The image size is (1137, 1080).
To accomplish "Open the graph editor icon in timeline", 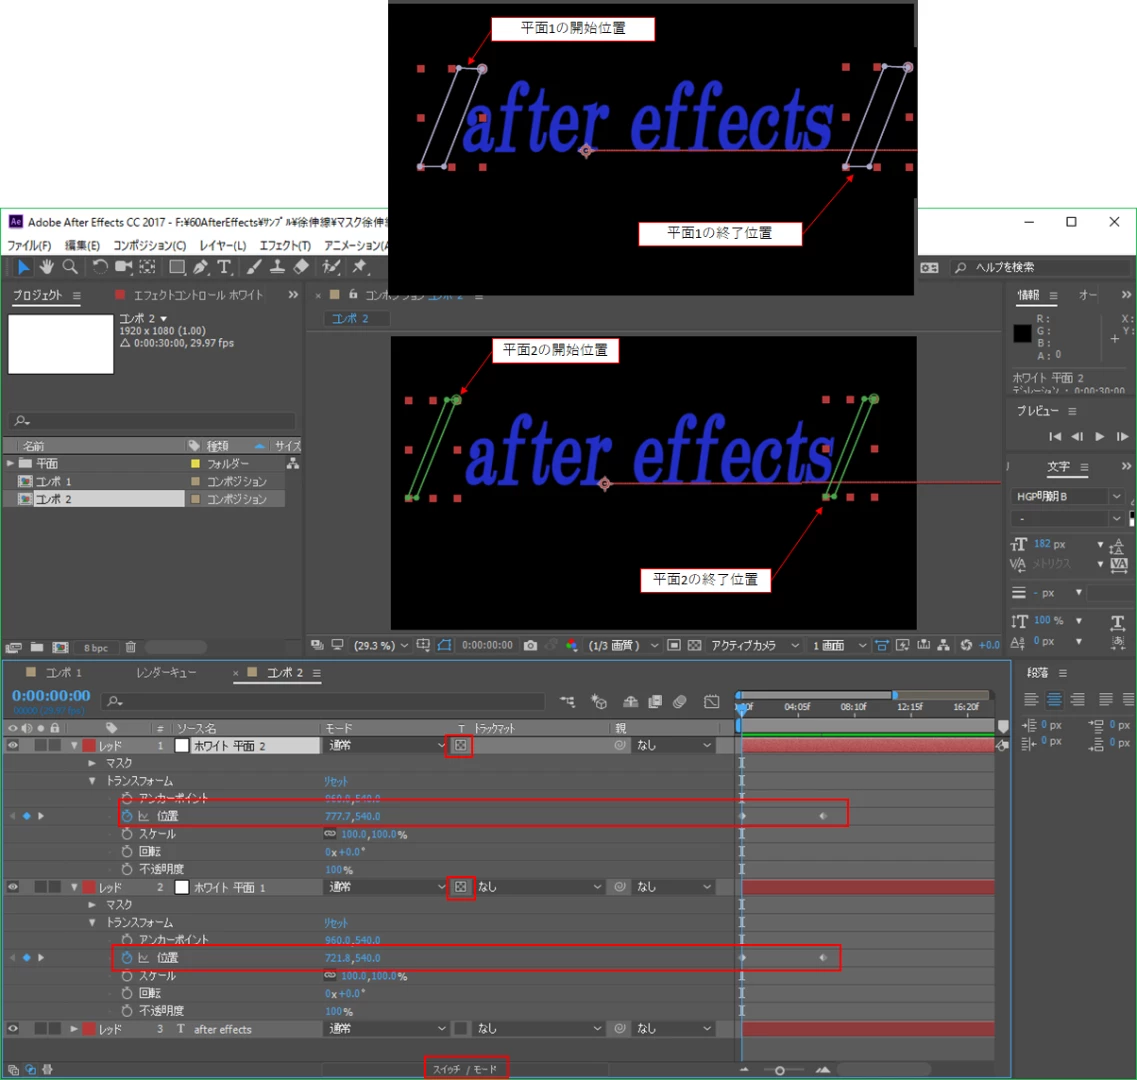I will (712, 701).
